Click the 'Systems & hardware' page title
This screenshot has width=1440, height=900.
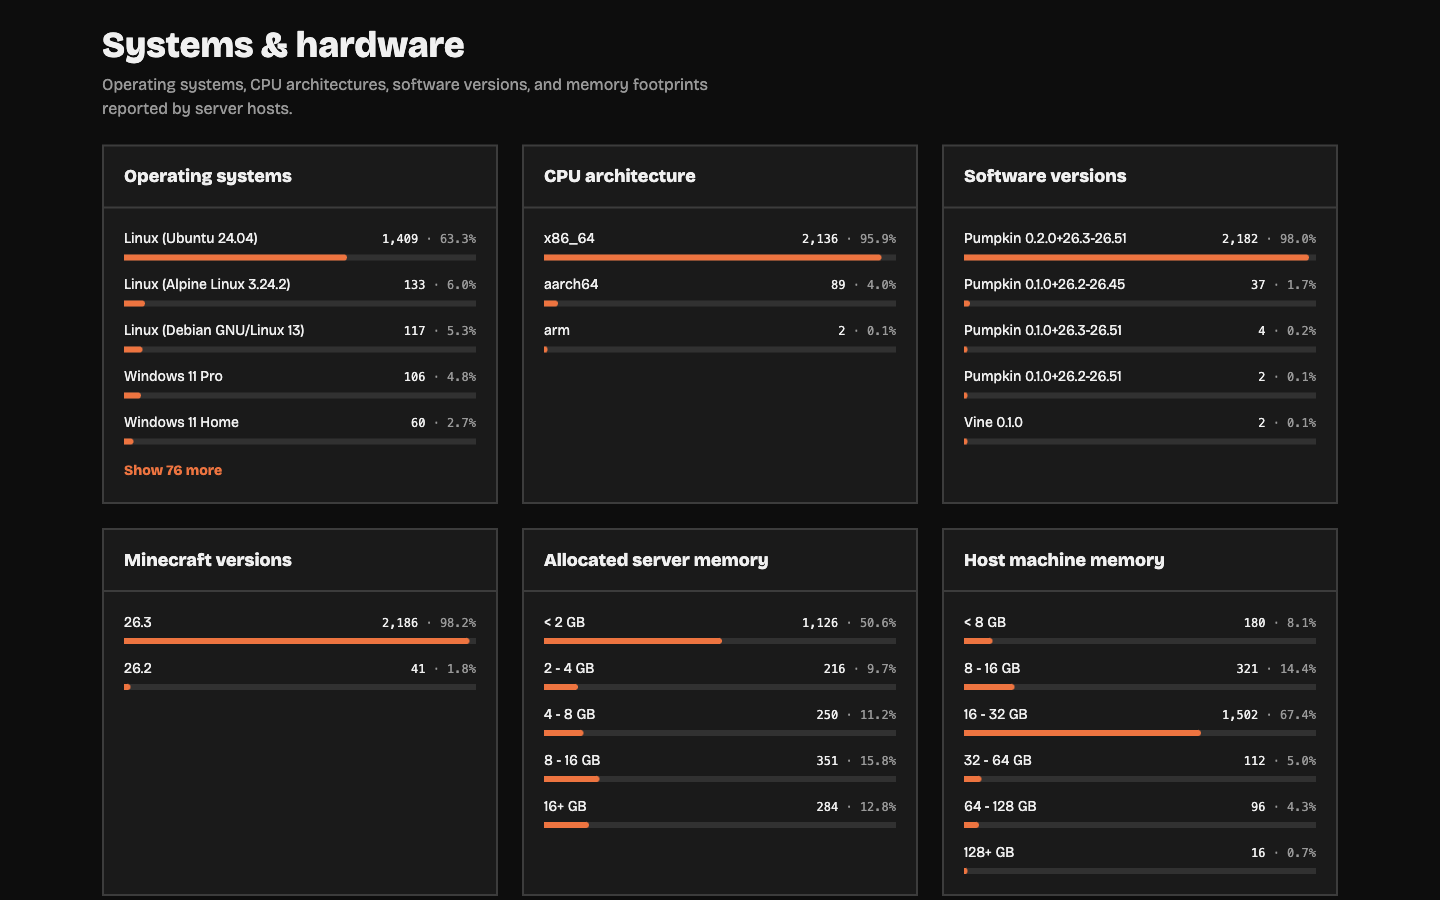click(283, 45)
